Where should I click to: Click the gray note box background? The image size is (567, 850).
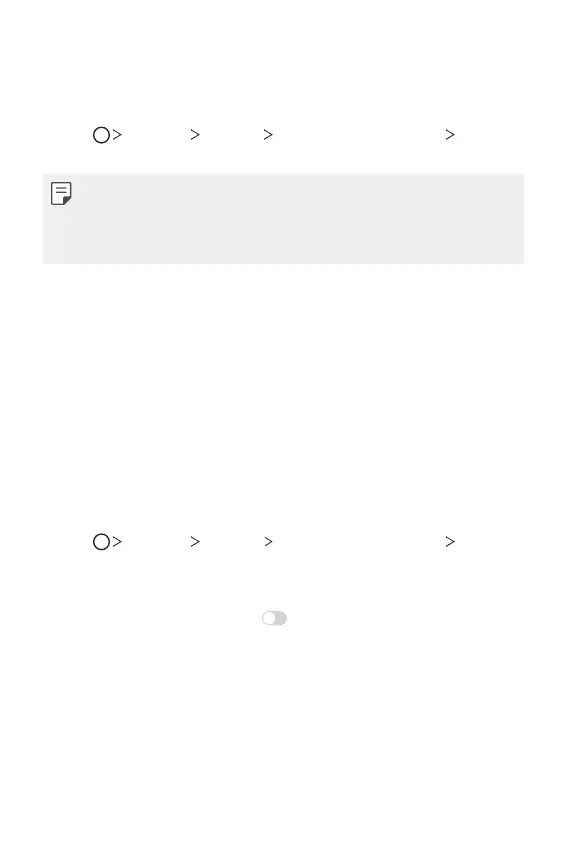[x=283, y=218]
